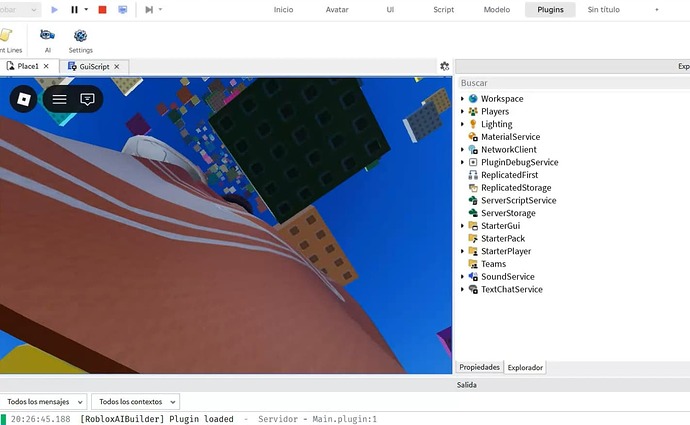Select the Workspace globe icon

click(x=473, y=99)
